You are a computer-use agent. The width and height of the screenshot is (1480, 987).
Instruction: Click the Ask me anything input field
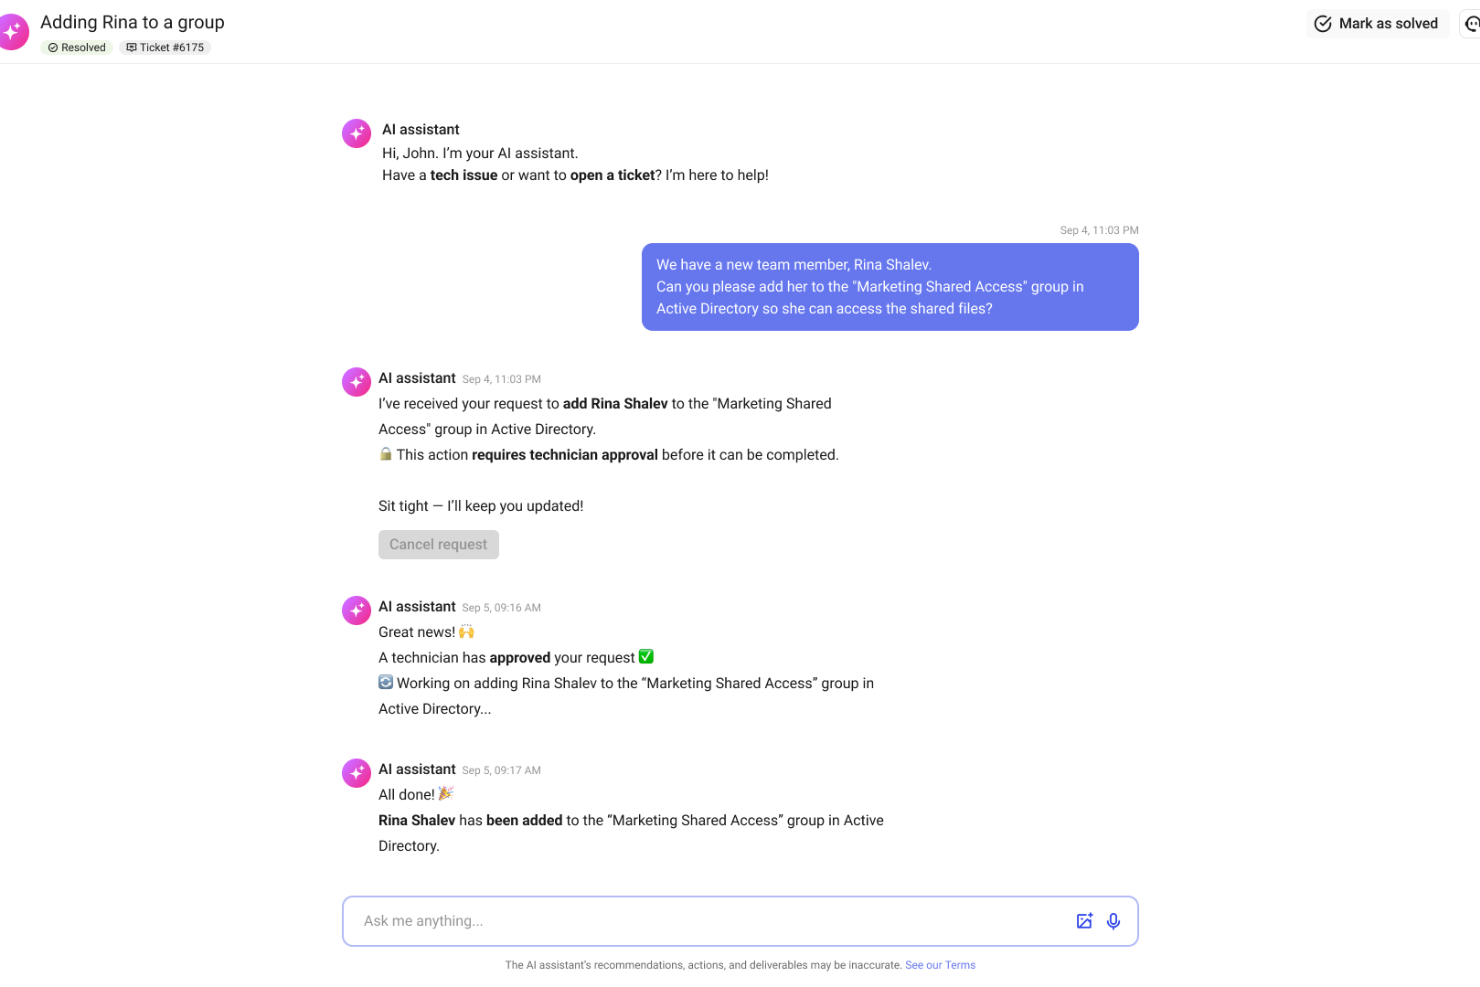(x=700, y=921)
